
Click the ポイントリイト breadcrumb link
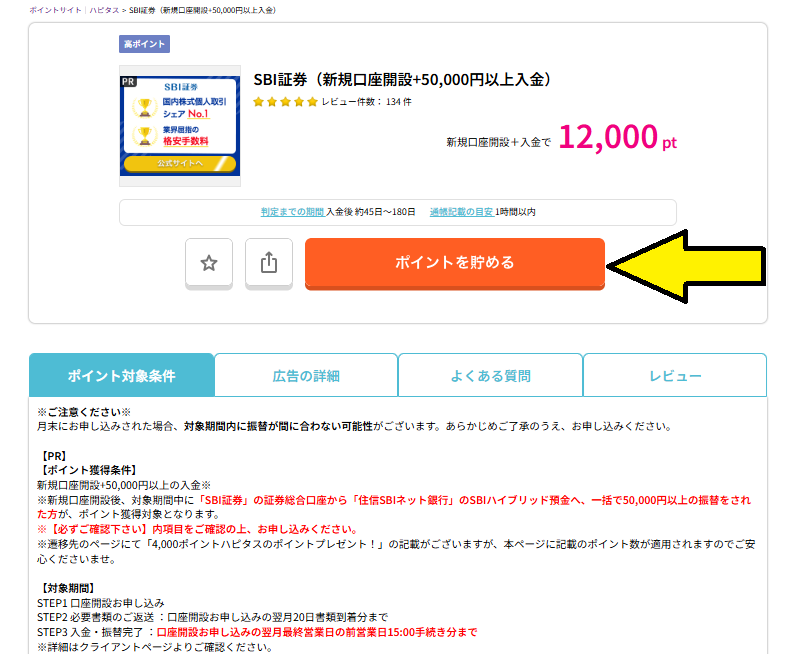point(58,9)
